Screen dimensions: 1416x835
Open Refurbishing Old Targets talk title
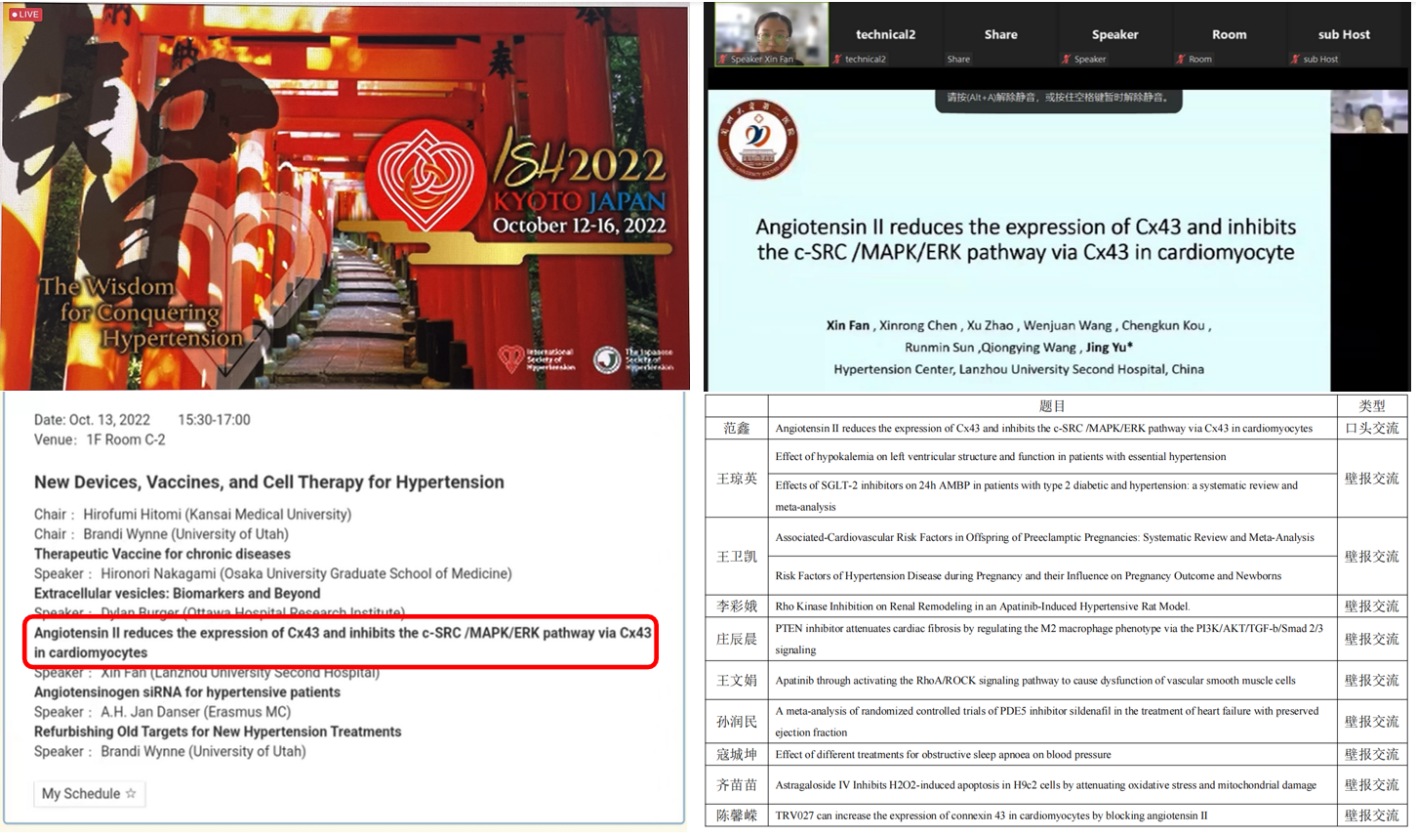[x=217, y=732]
